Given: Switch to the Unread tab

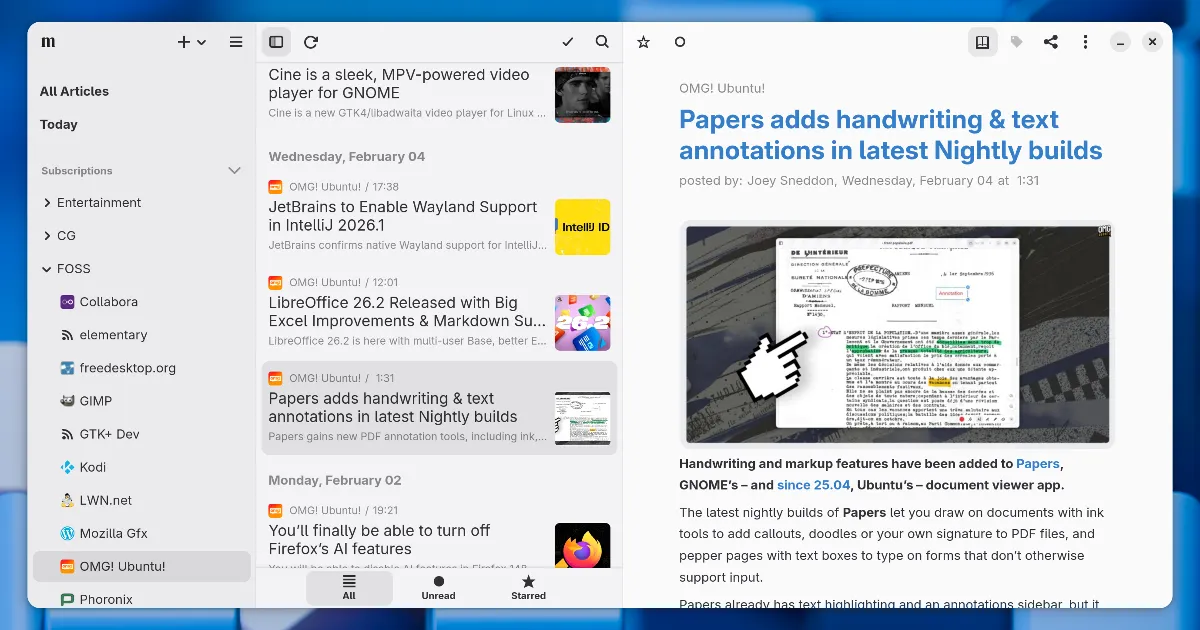Looking at the screenshot, I should [x=438, y=587].
